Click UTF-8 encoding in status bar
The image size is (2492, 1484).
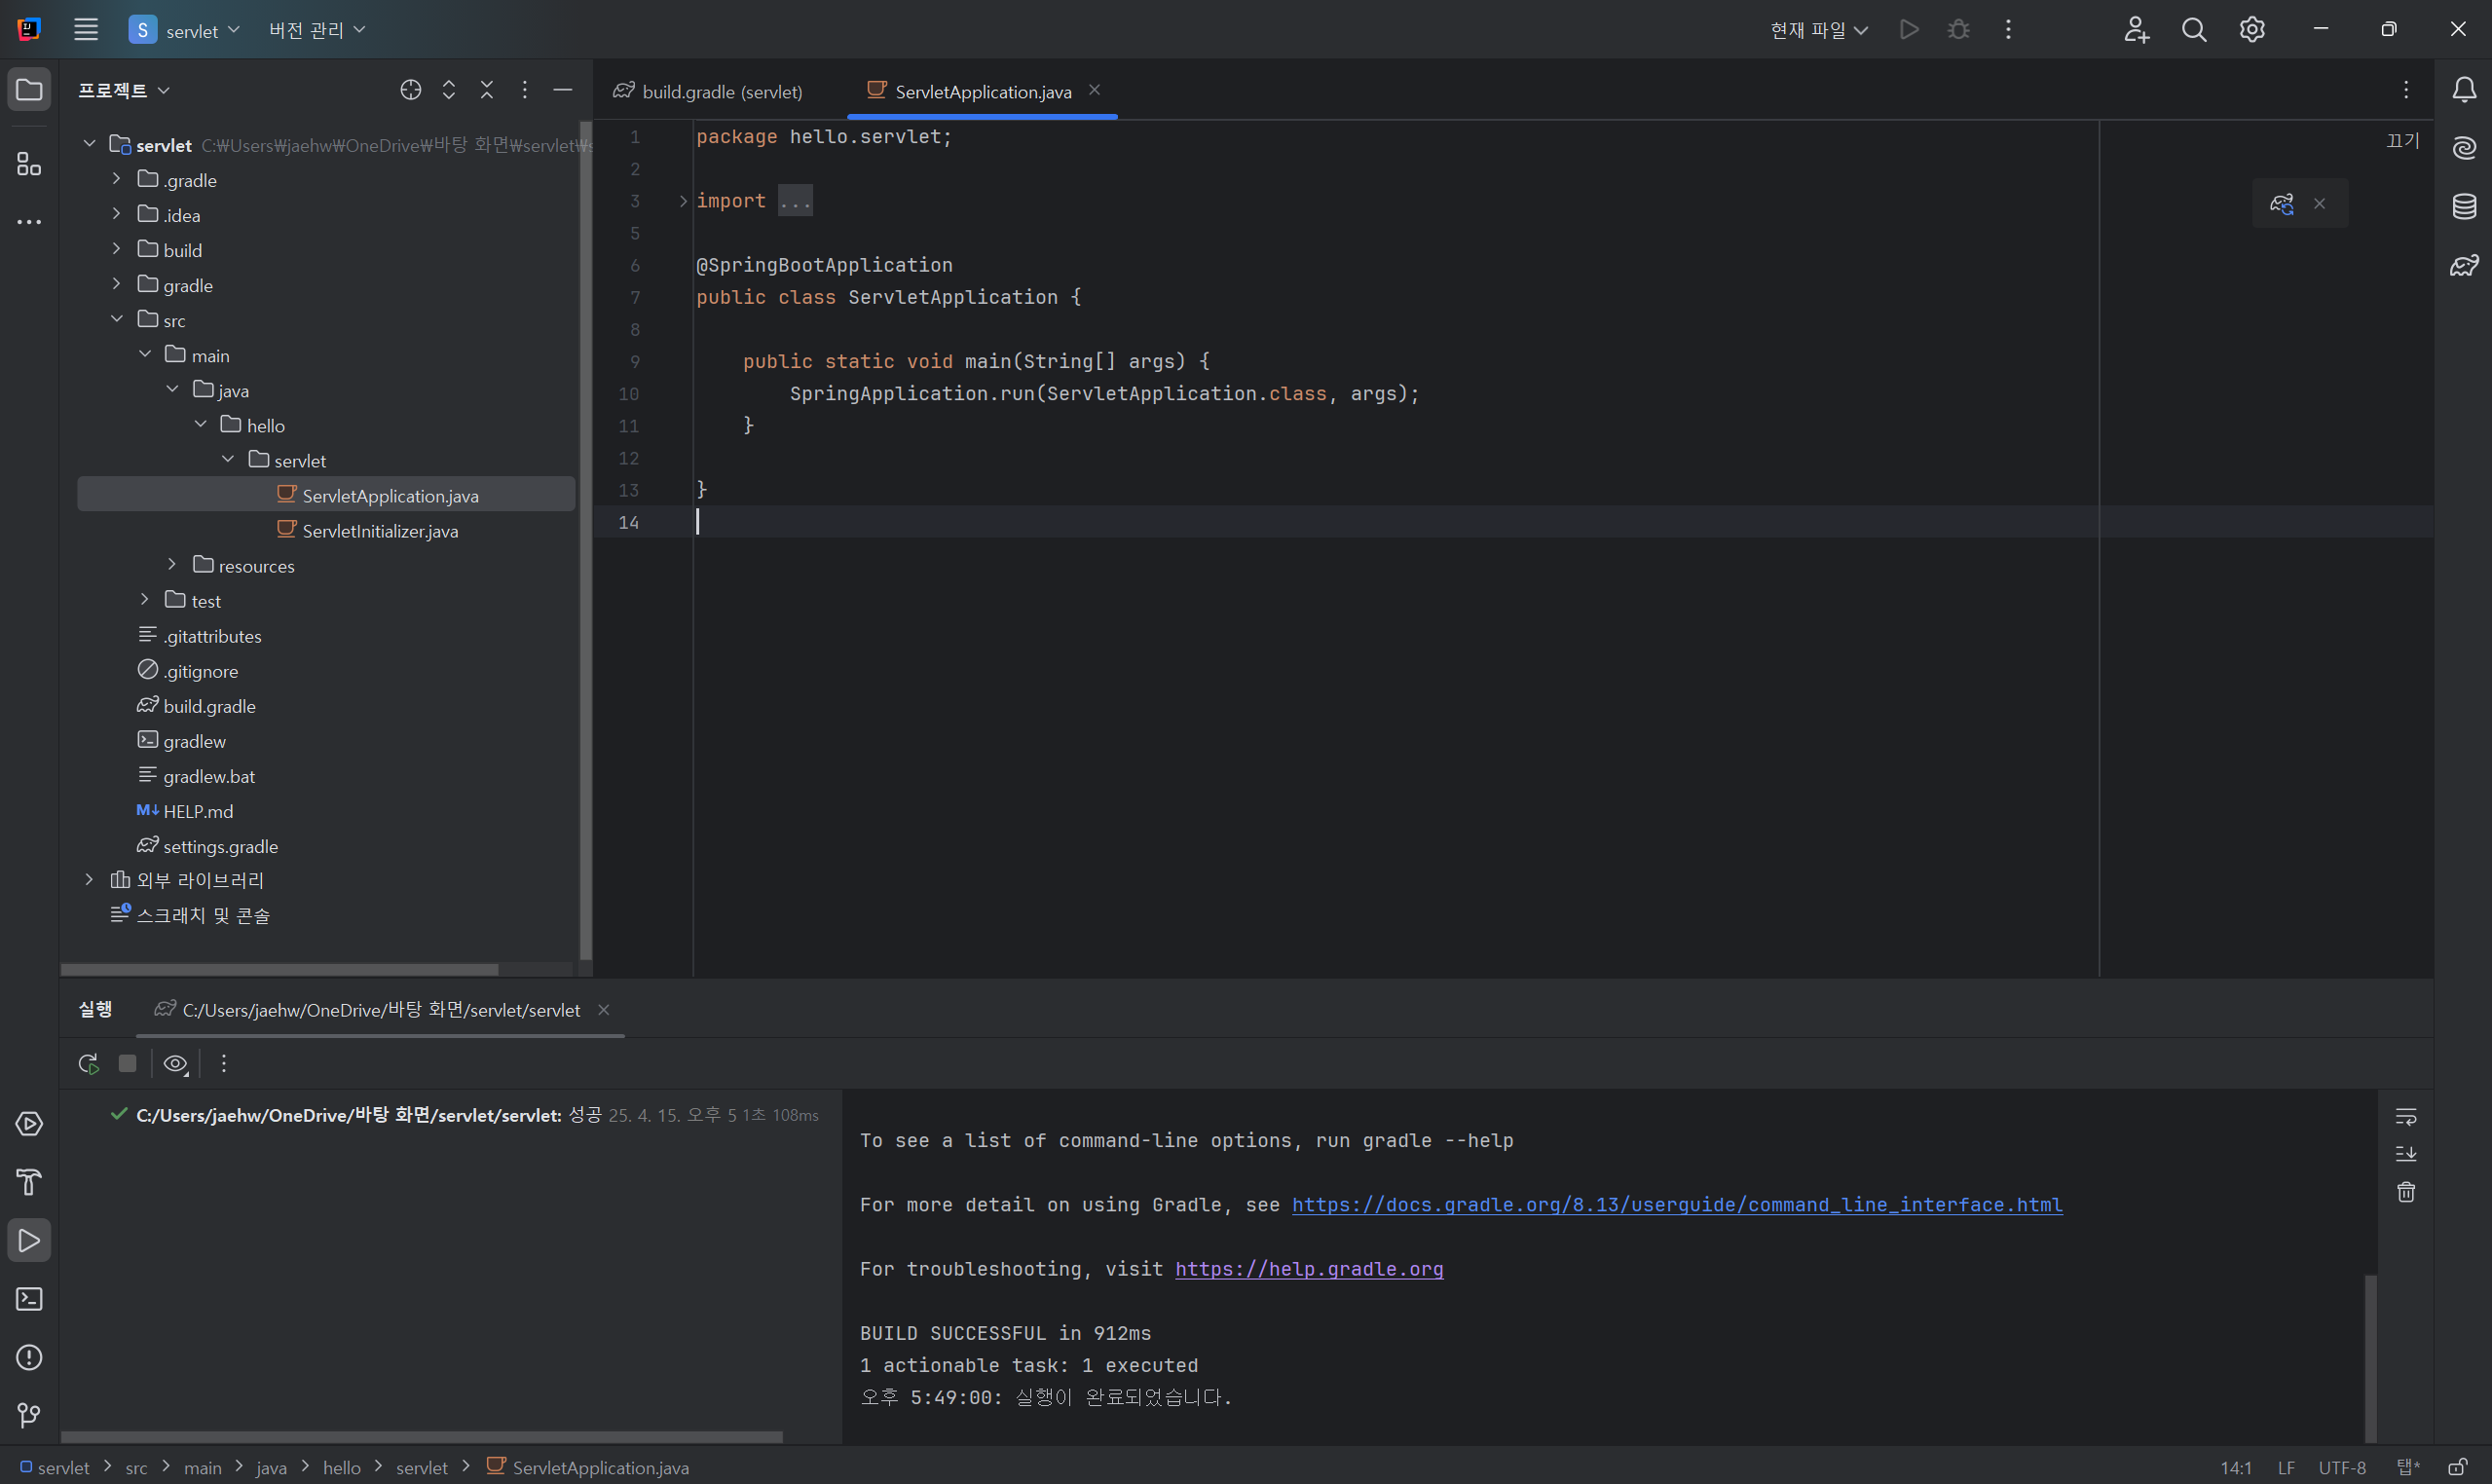(2342, 1467)
